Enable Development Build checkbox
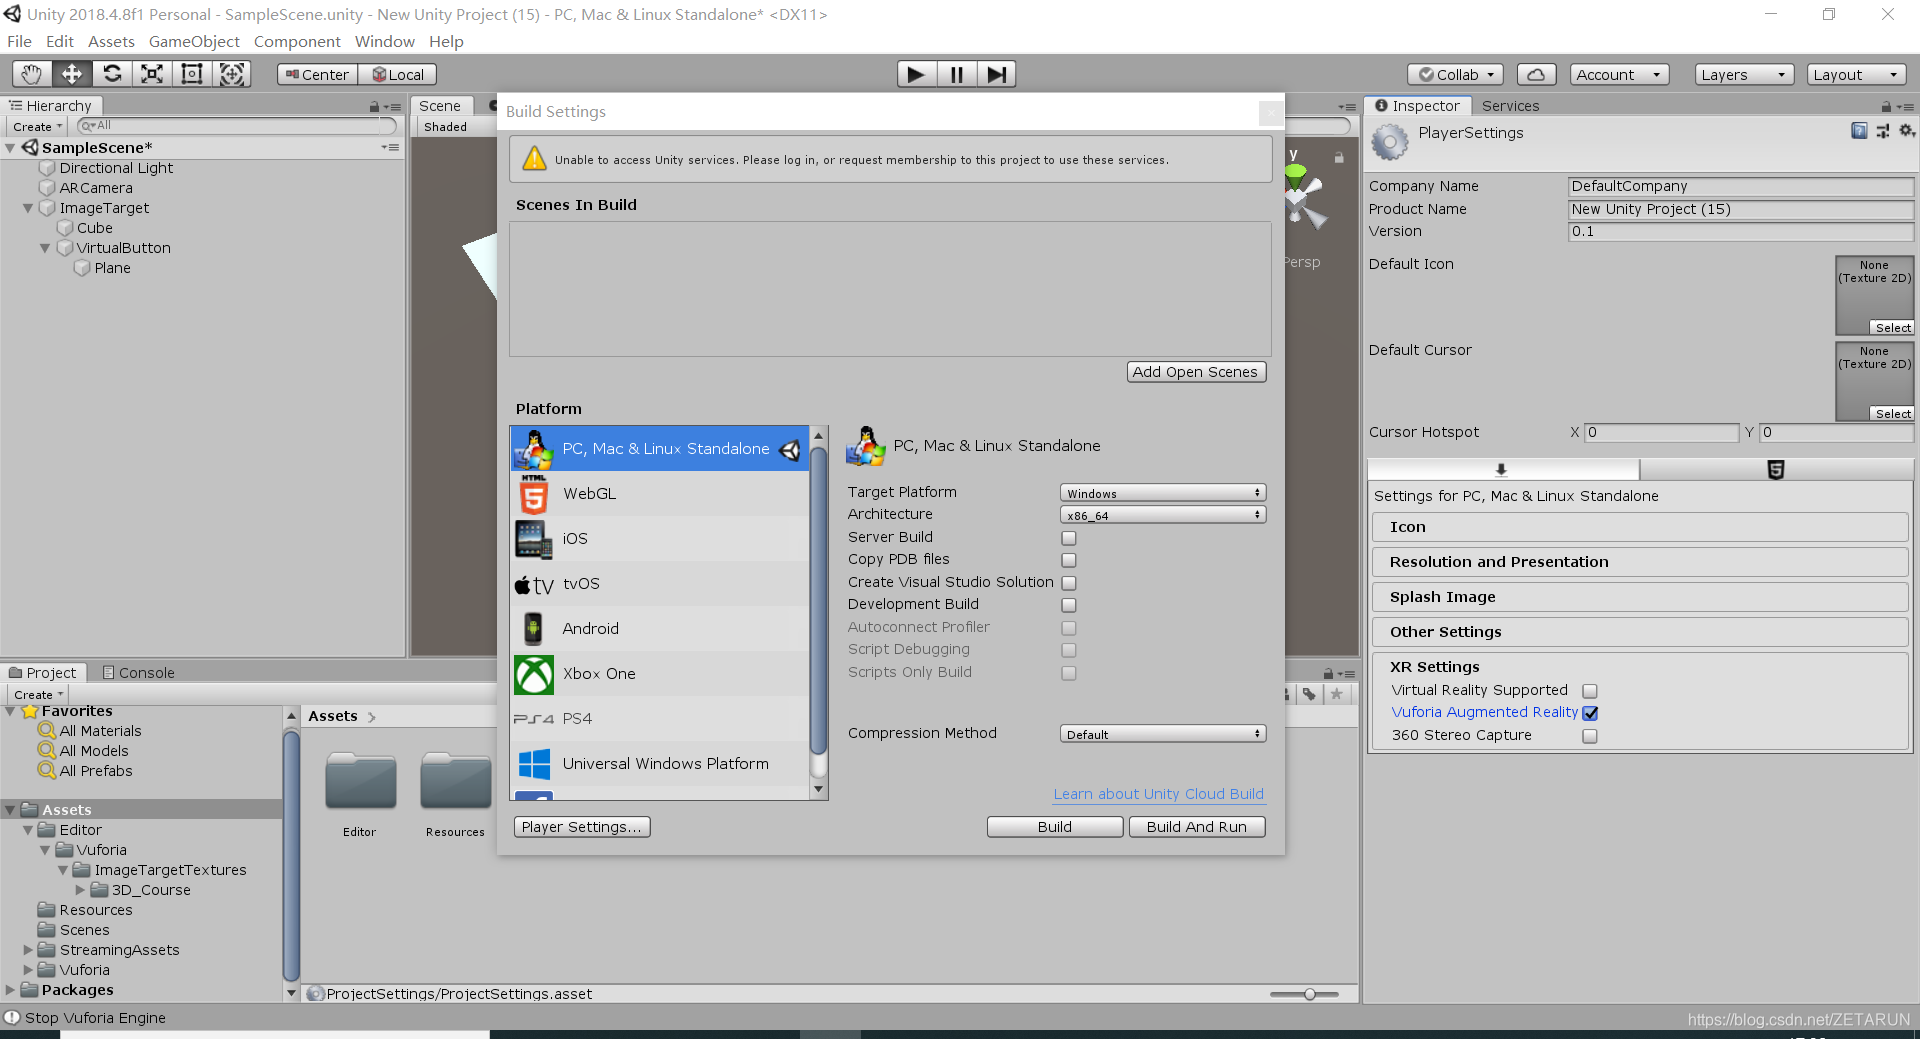 [1069, 605]
